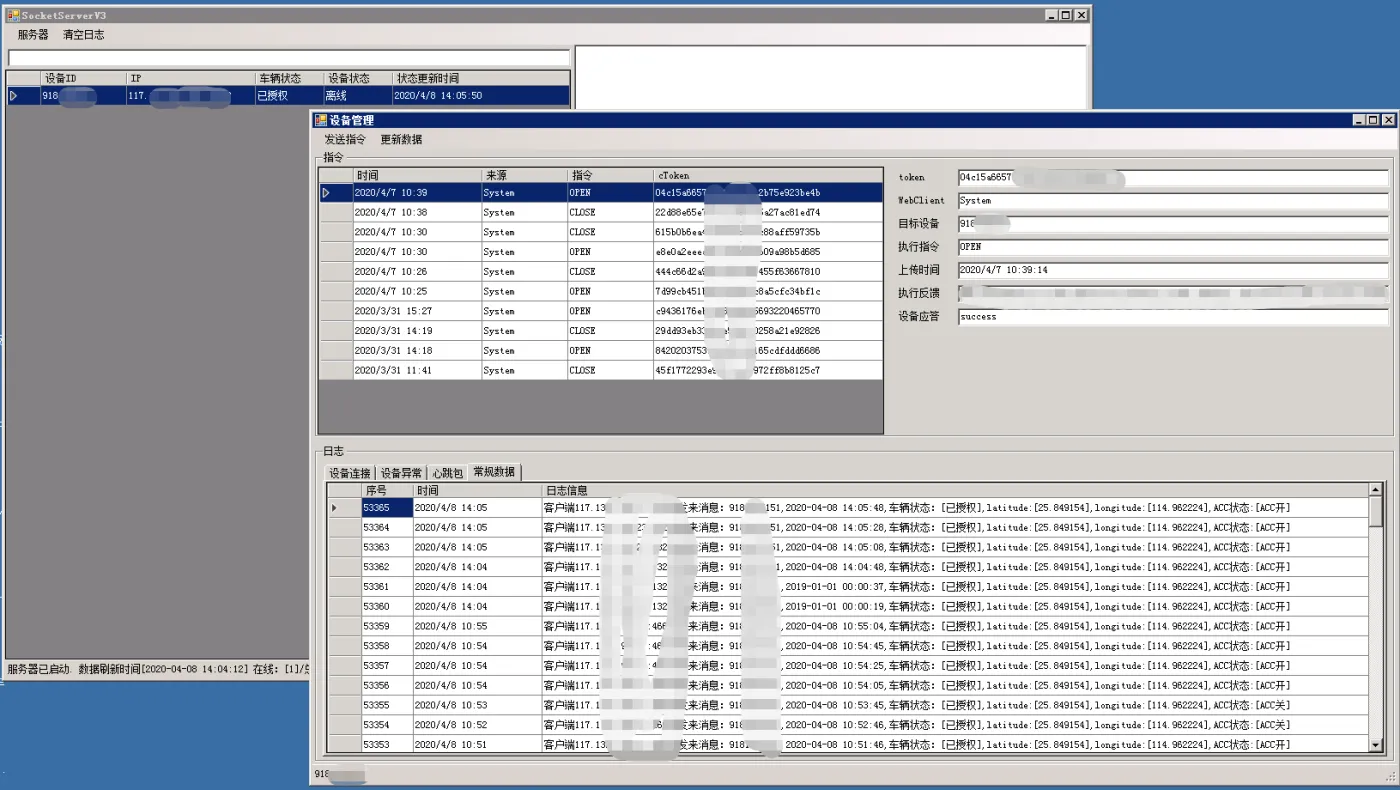The image size is (1400, 790).
Task: Maximize the 设备管理 window
Action: coord(1373,120)
